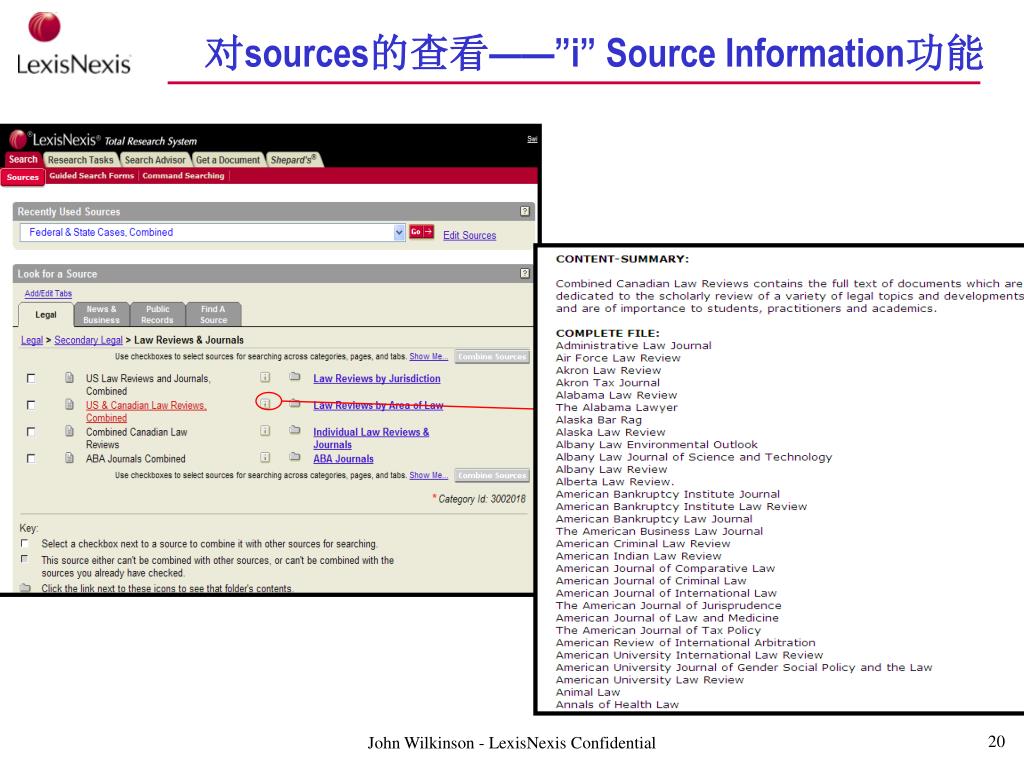This screenshot has width=1024, height=768.
Task: Open US & Canadian Law Reviews, Combined source link
Action: tap(146, 411)
